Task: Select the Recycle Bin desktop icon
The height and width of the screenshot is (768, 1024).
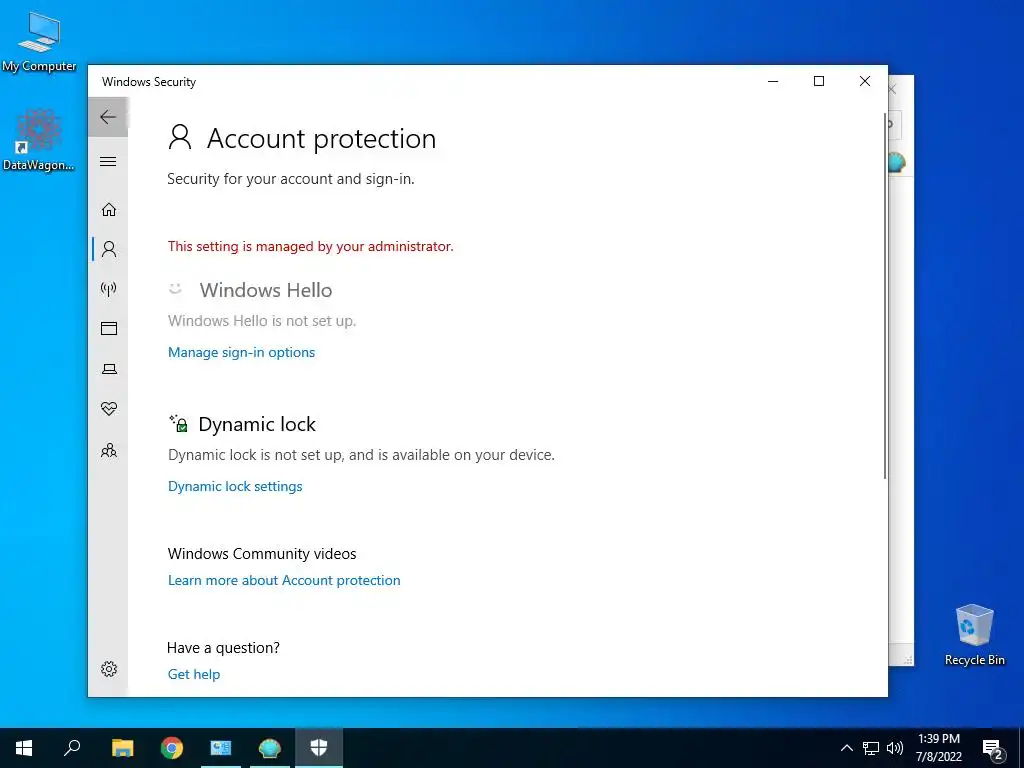Action: (x=974, y=635)
